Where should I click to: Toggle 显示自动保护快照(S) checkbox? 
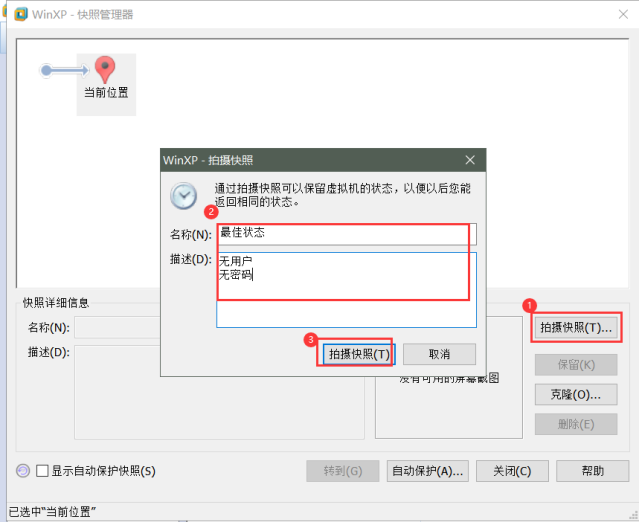click(42, 471)
